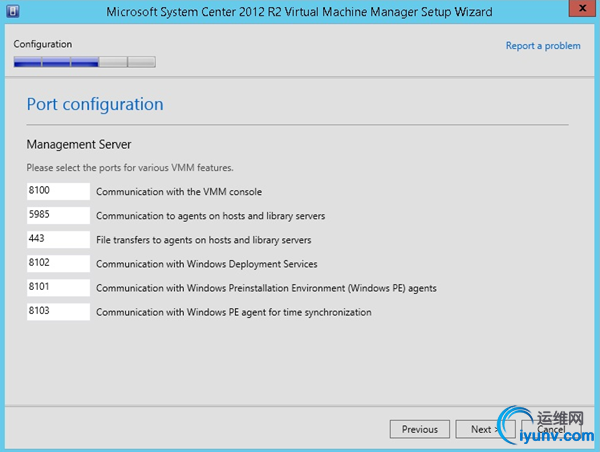Click the agents communication port field 5985
This screenshot has width=600, height=452.
(x=58, y=215)
